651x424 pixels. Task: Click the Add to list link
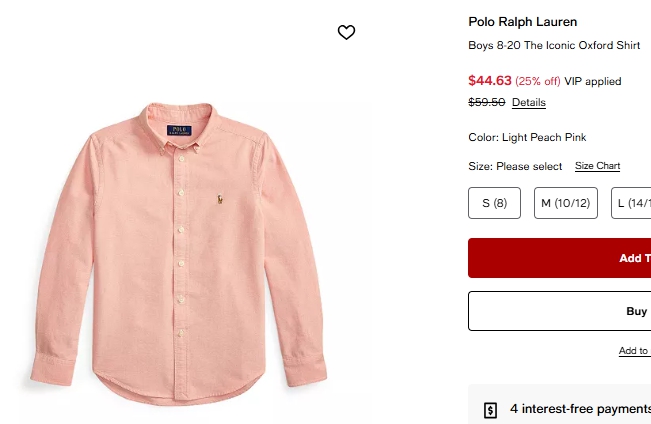pos(633,351)
